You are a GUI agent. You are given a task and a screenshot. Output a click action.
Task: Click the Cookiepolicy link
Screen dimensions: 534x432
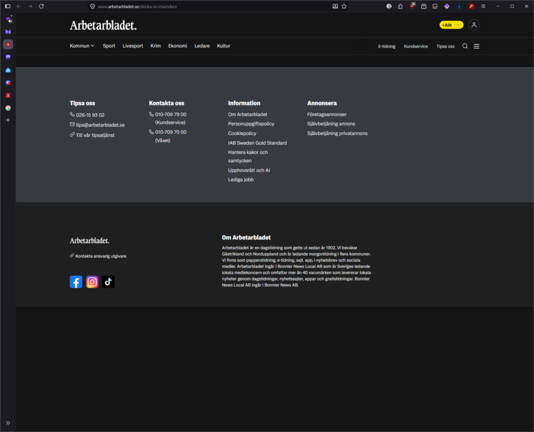(242, 133)
